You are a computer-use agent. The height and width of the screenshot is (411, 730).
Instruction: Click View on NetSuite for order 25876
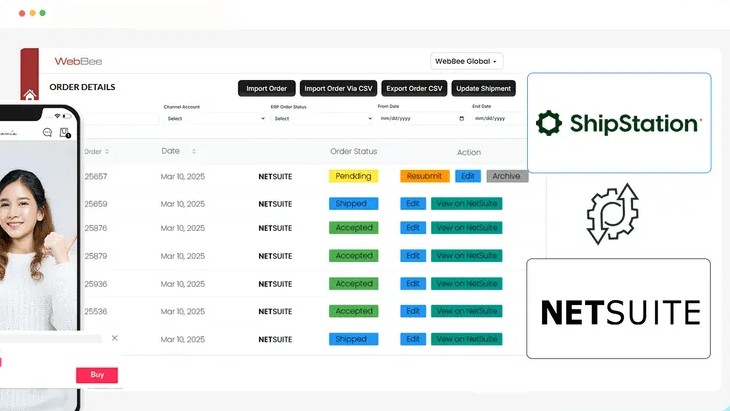(x=466, y=228)
